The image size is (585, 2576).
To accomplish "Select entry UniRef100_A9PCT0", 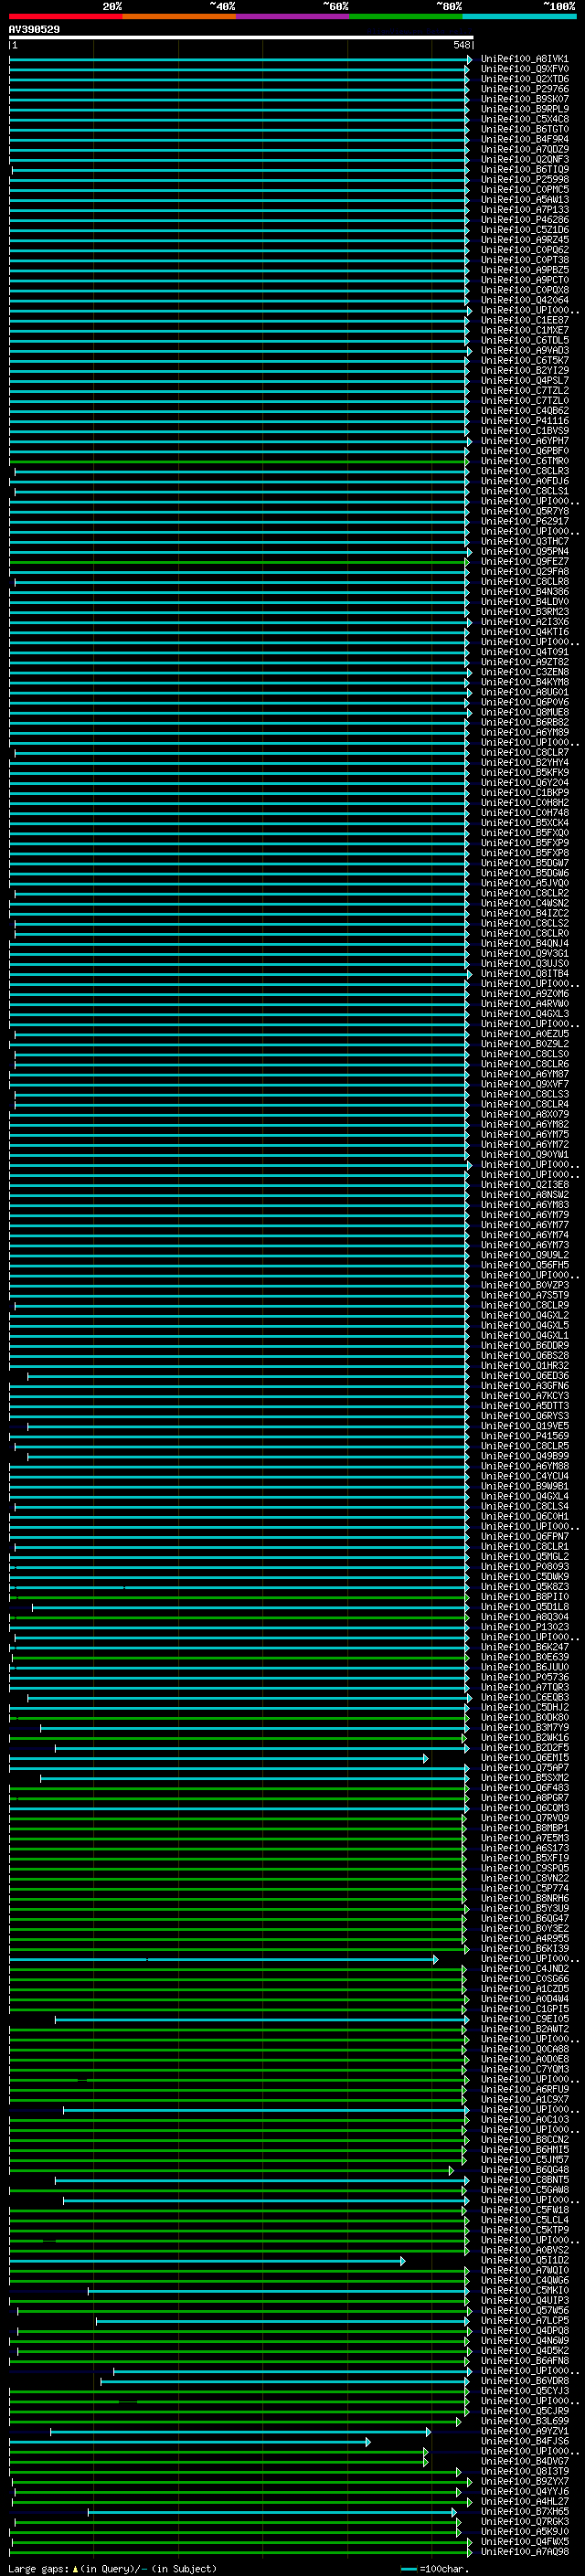I will pos(524,280).
